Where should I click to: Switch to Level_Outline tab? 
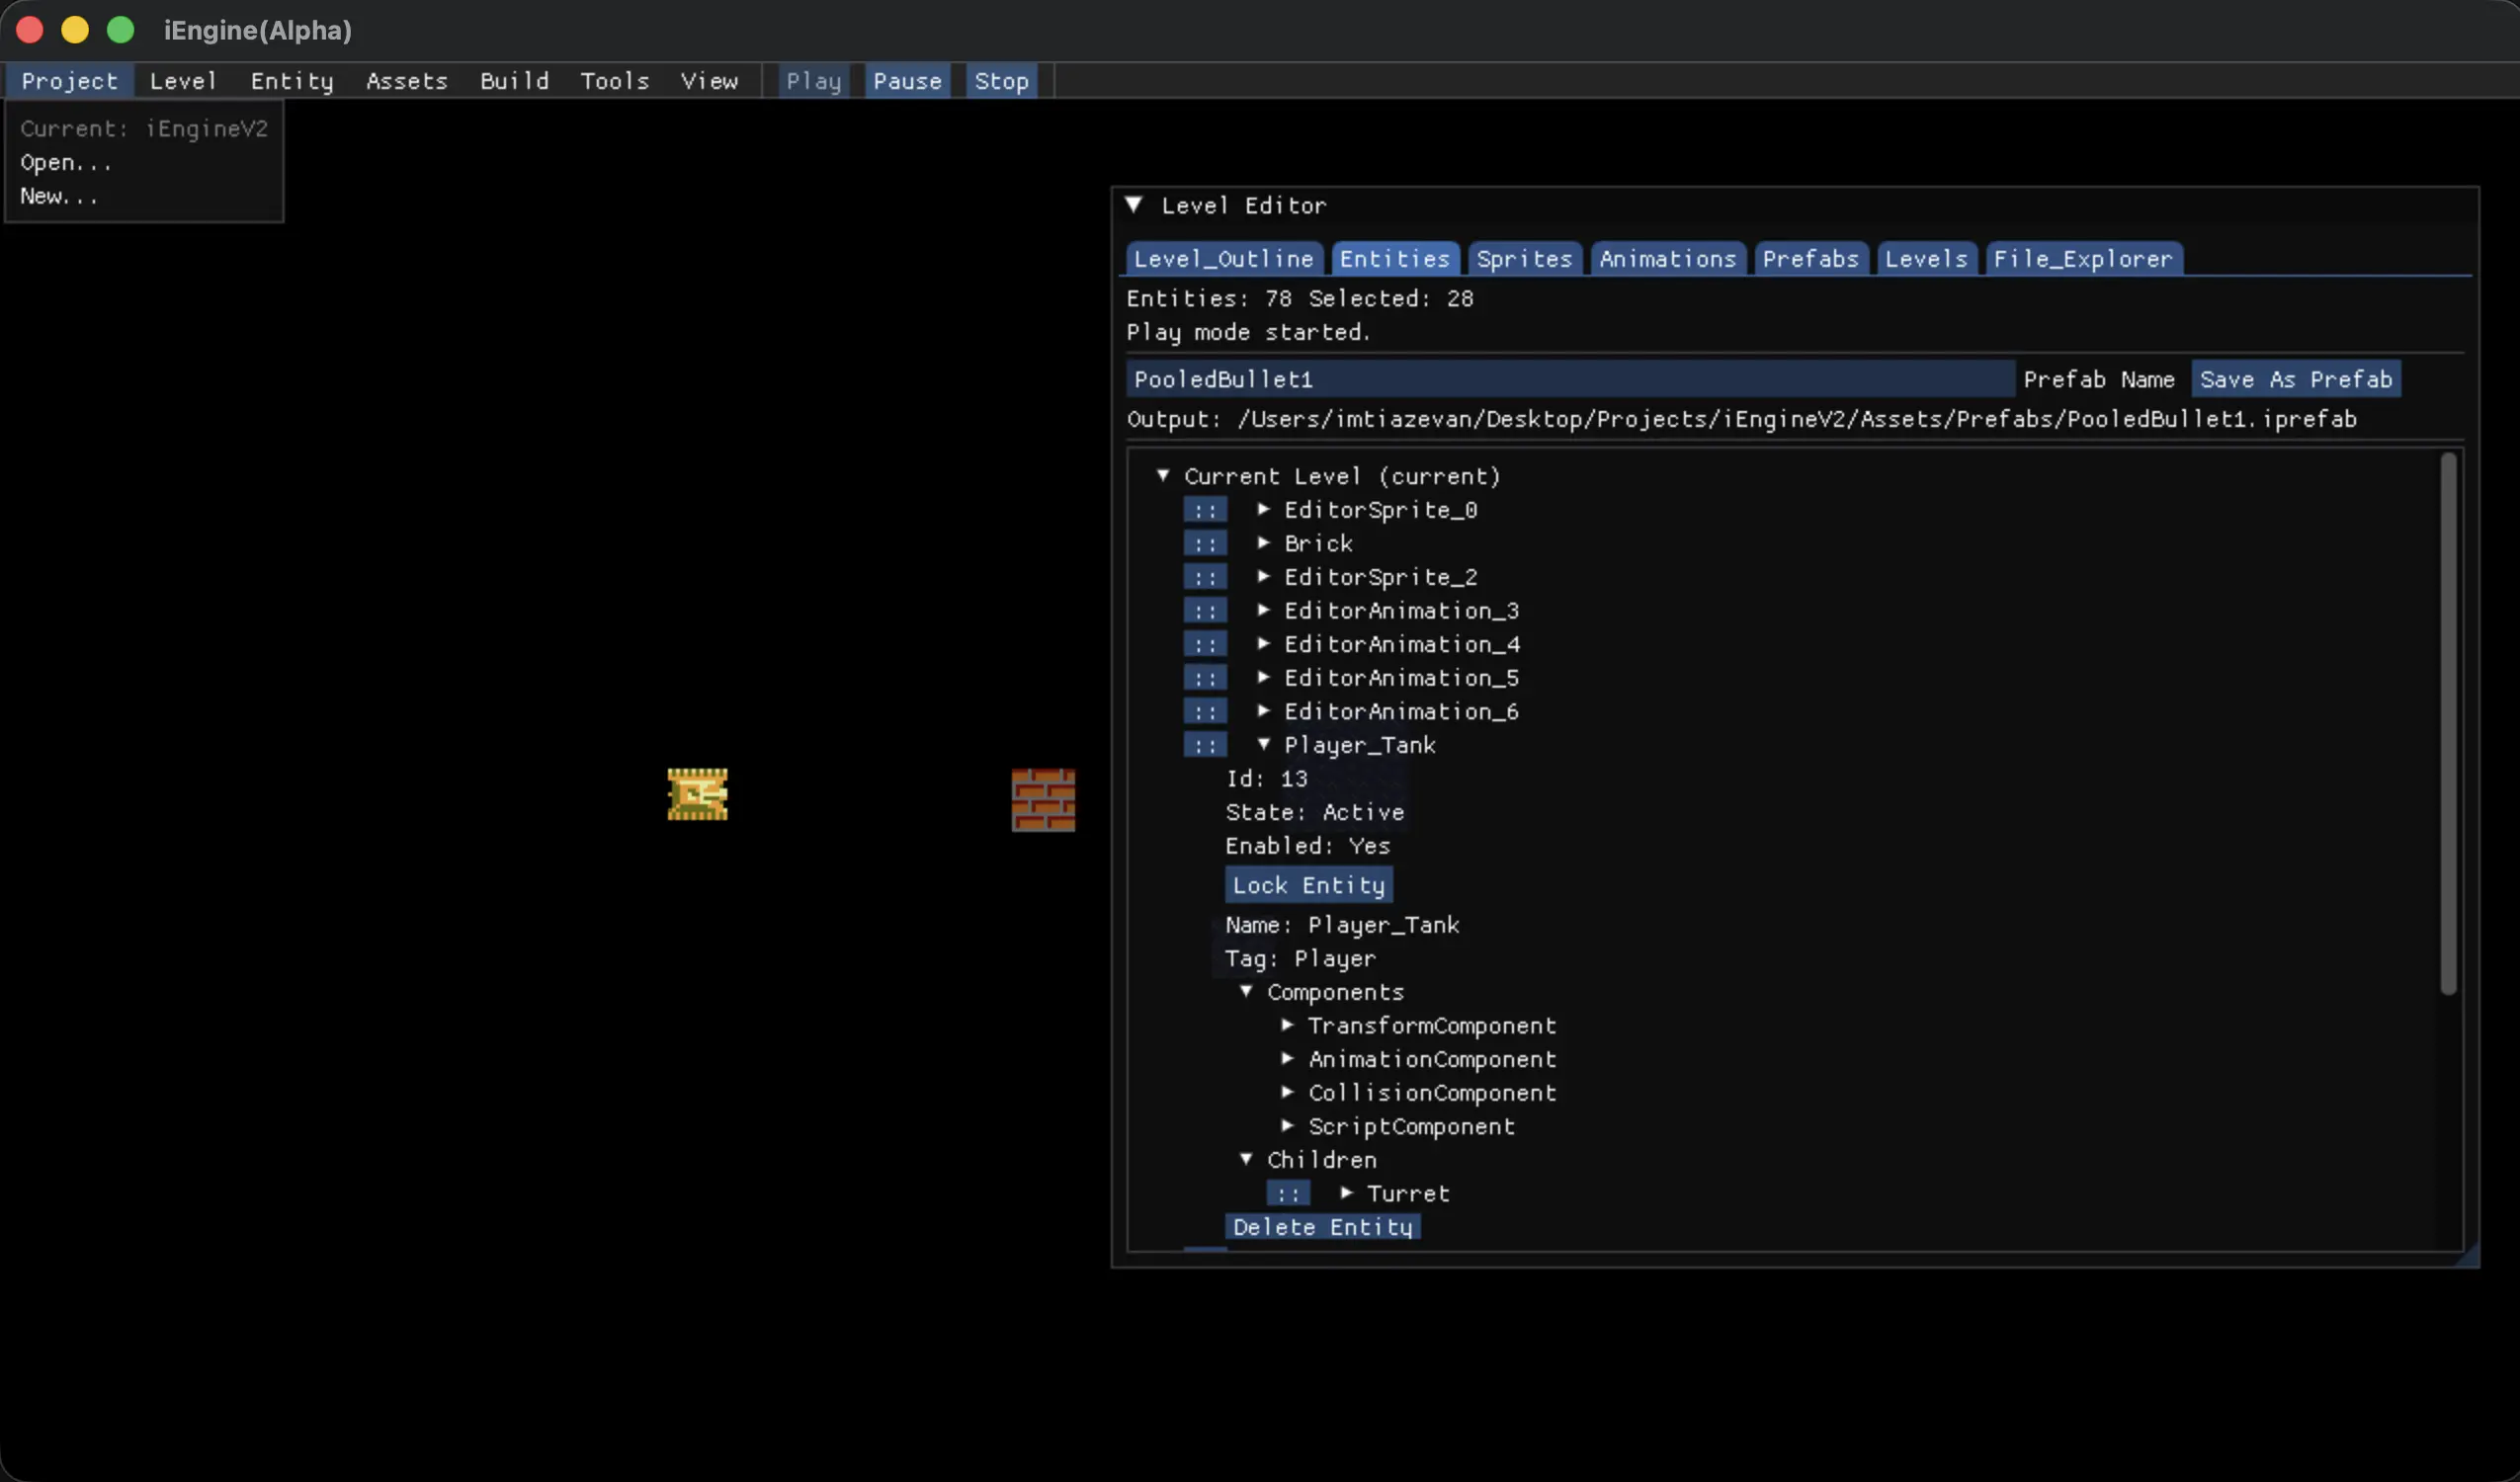[1223, 259]
